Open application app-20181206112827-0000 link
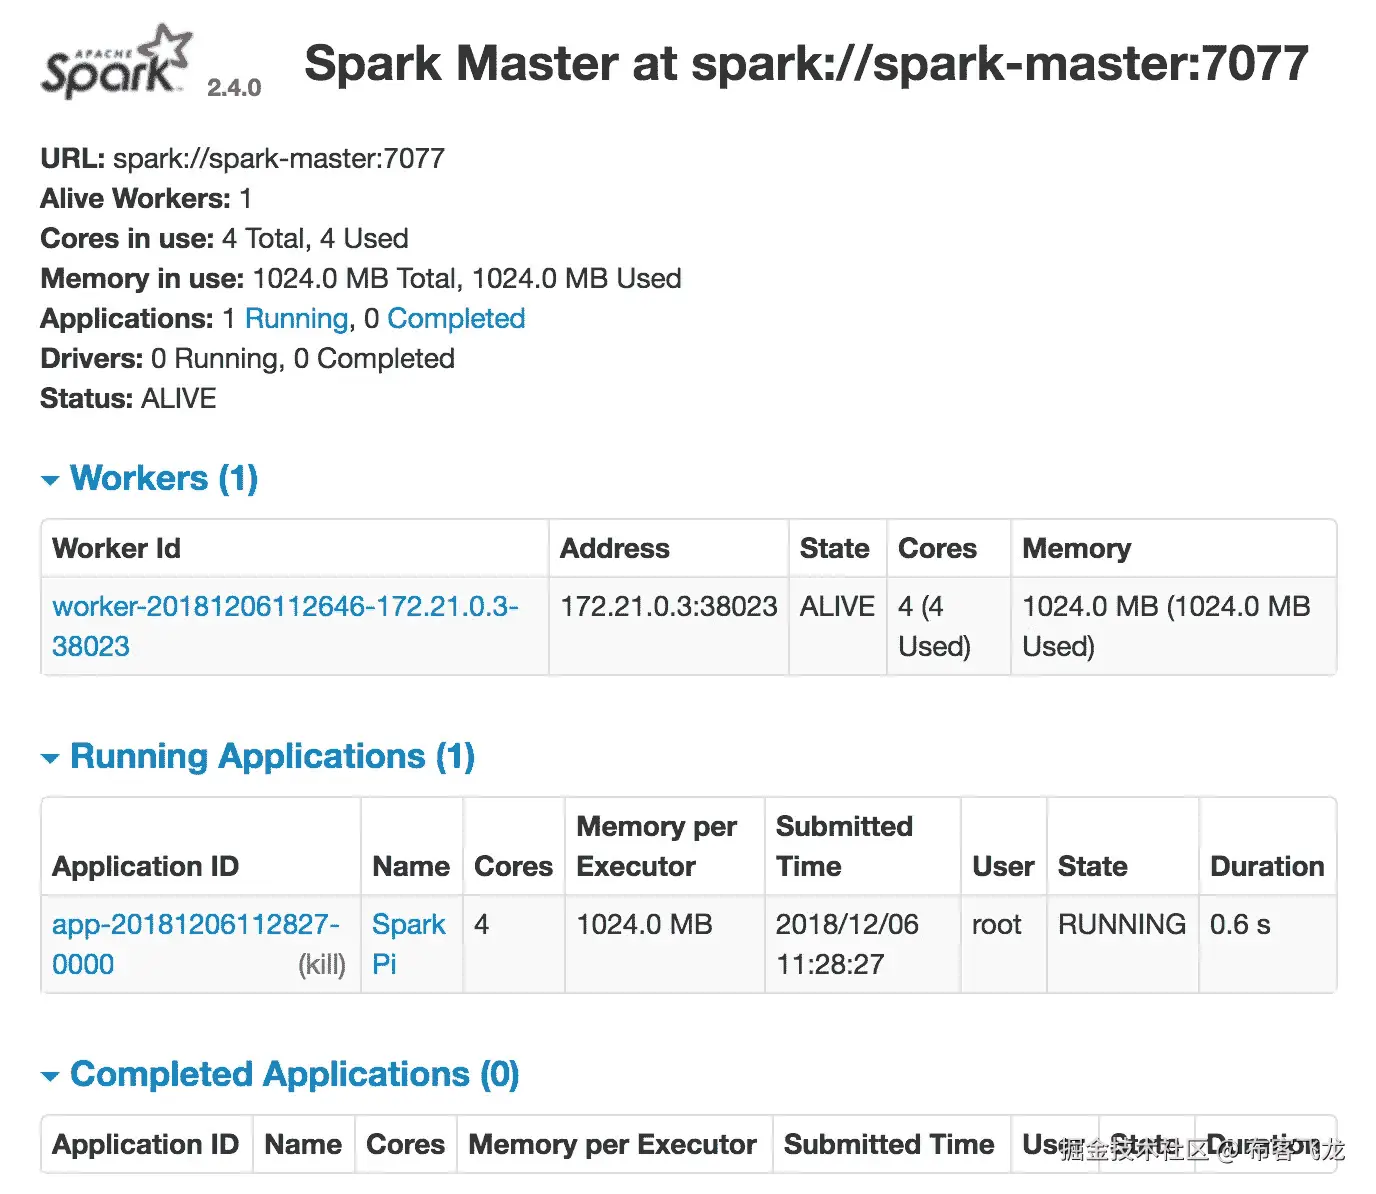 pyautogui.click(x=195, y=944)
